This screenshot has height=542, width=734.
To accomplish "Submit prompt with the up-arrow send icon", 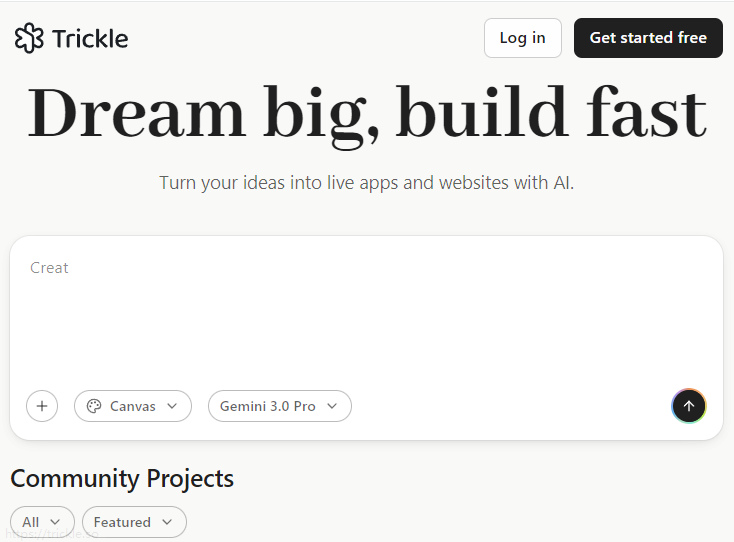I will point(688,406).
